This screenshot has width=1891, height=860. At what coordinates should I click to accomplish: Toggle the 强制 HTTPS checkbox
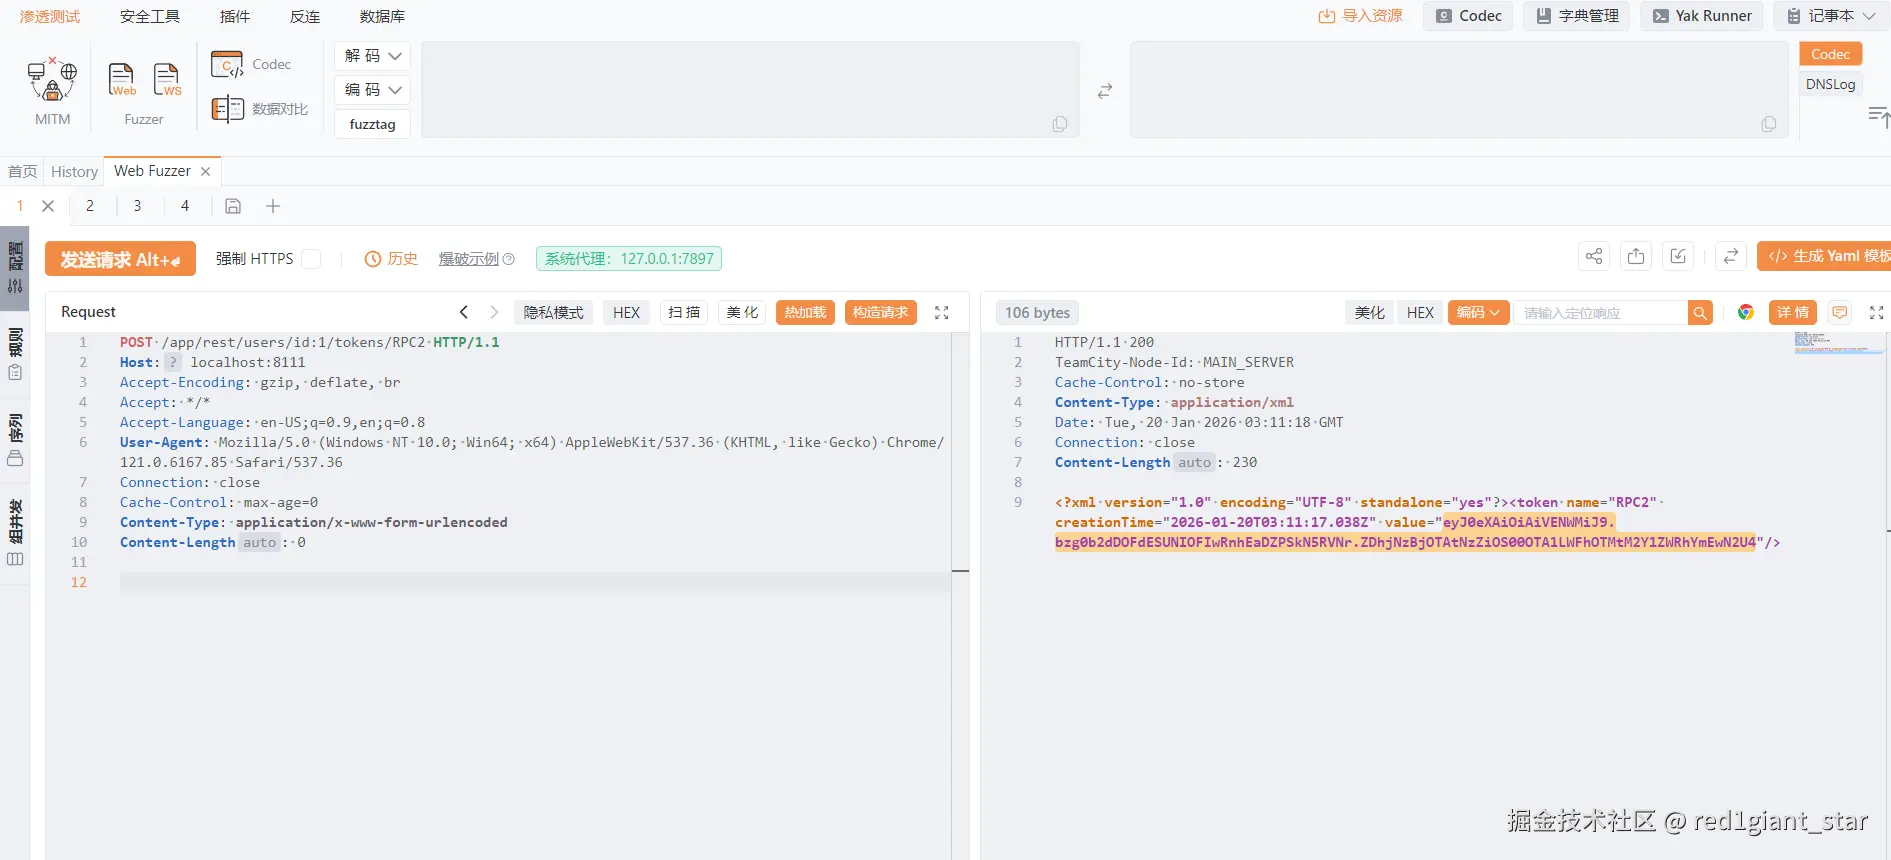coord(312,259)
